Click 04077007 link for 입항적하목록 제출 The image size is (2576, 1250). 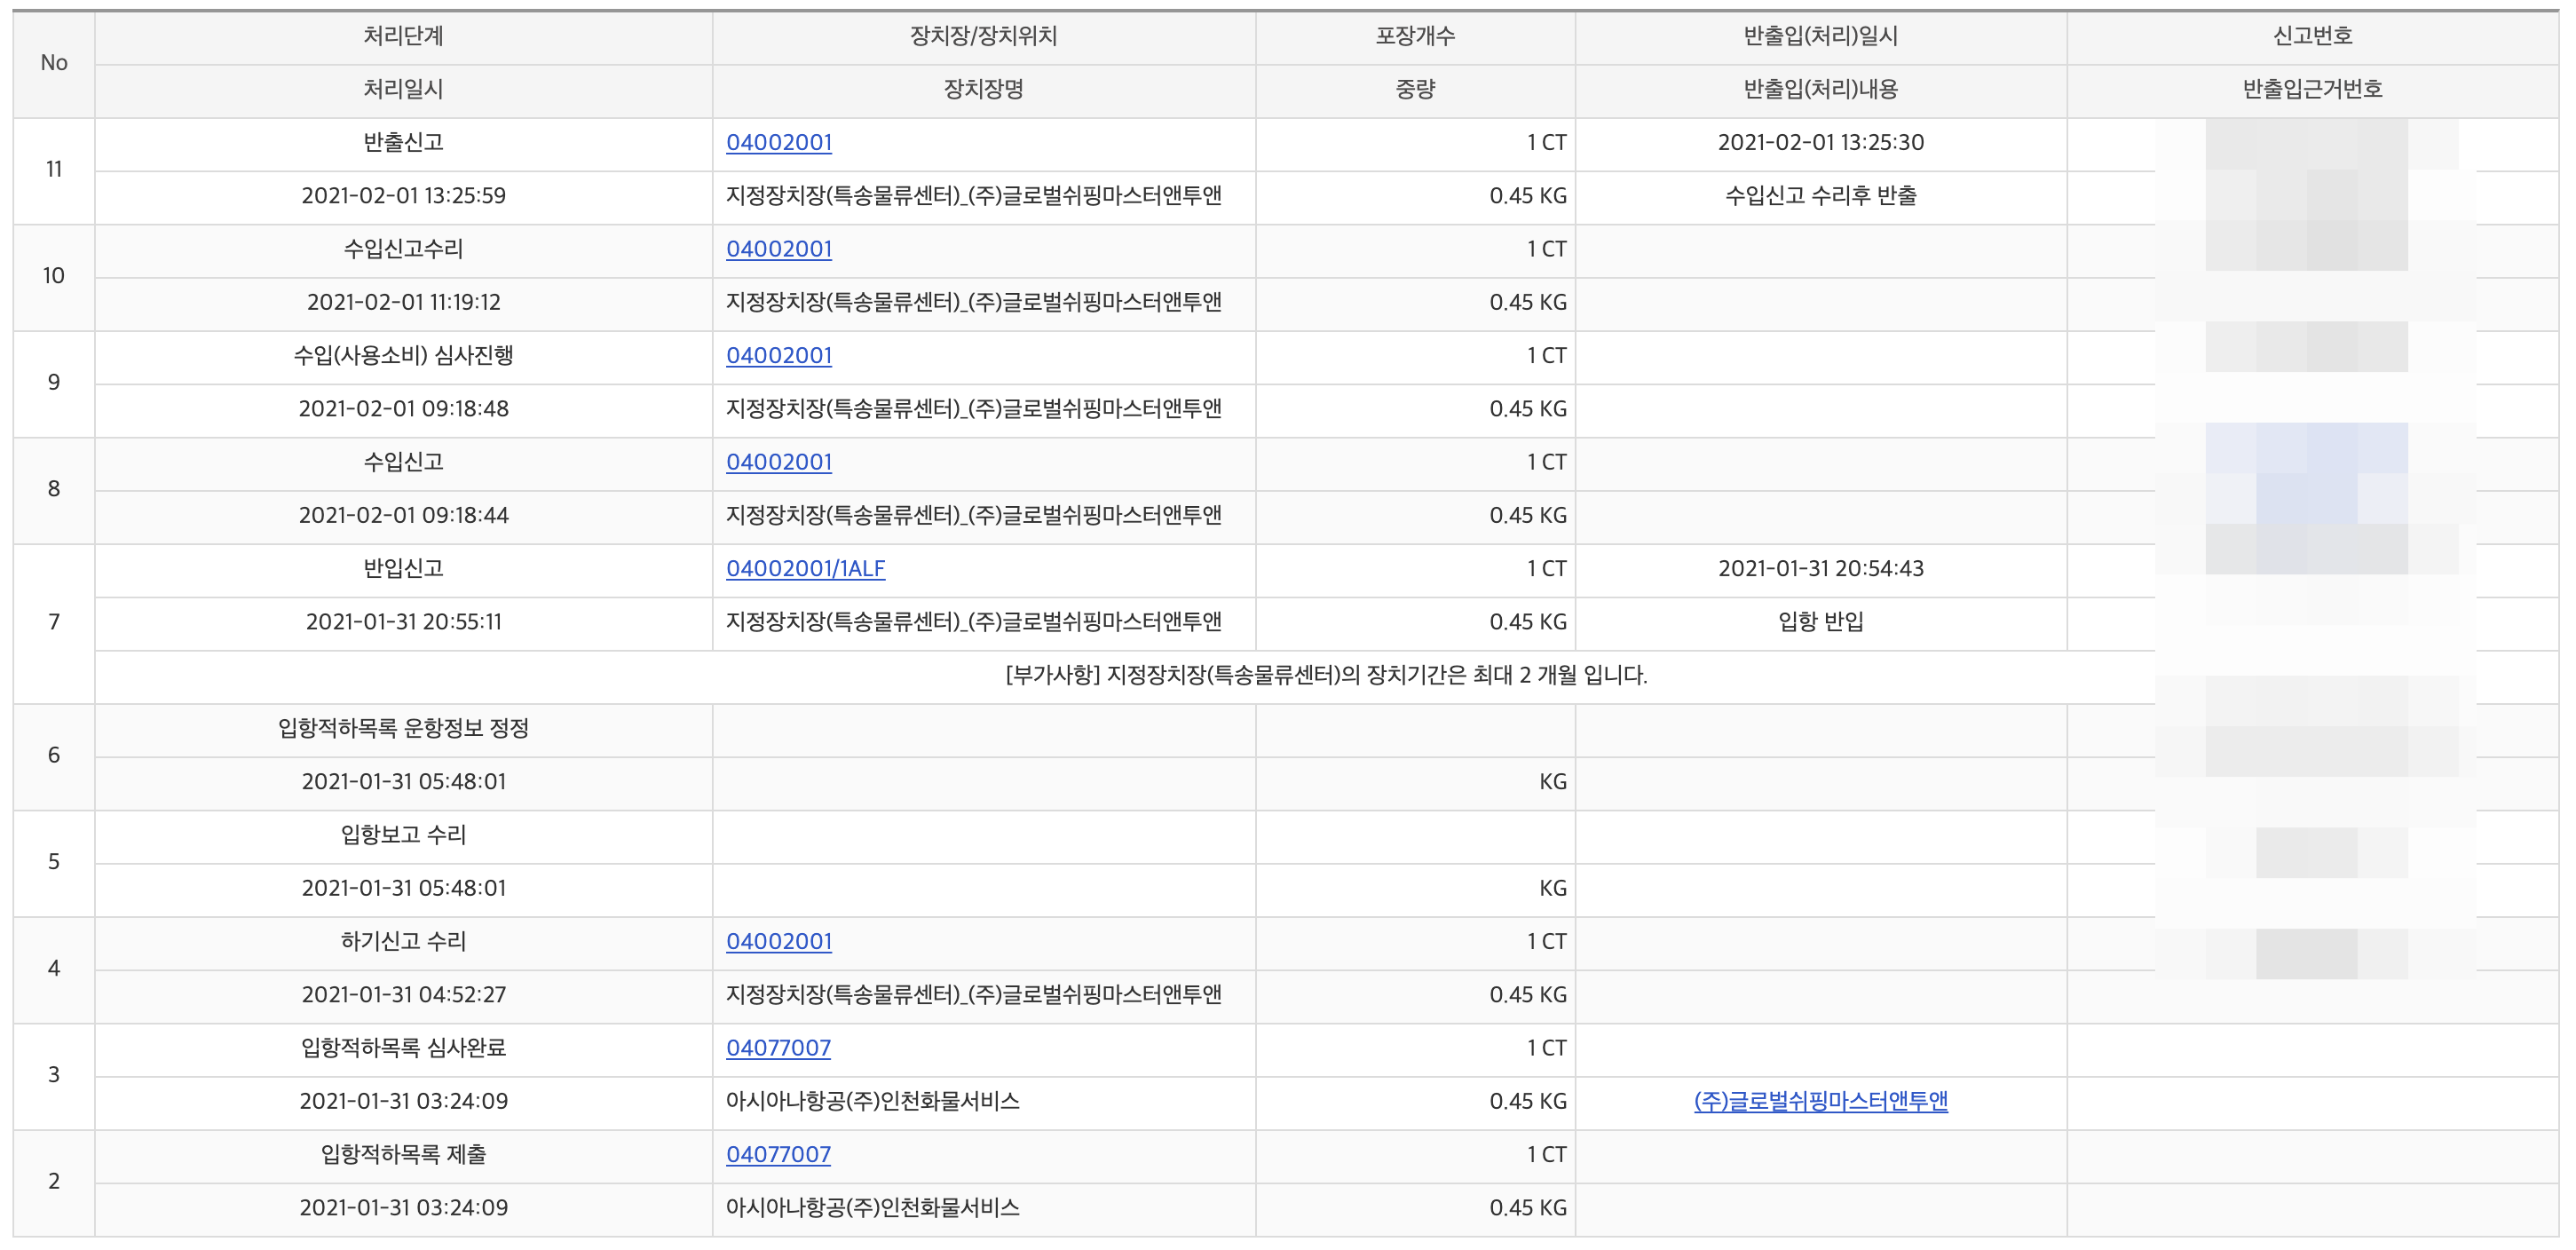pyautogui.click(x=778, y=1154)
